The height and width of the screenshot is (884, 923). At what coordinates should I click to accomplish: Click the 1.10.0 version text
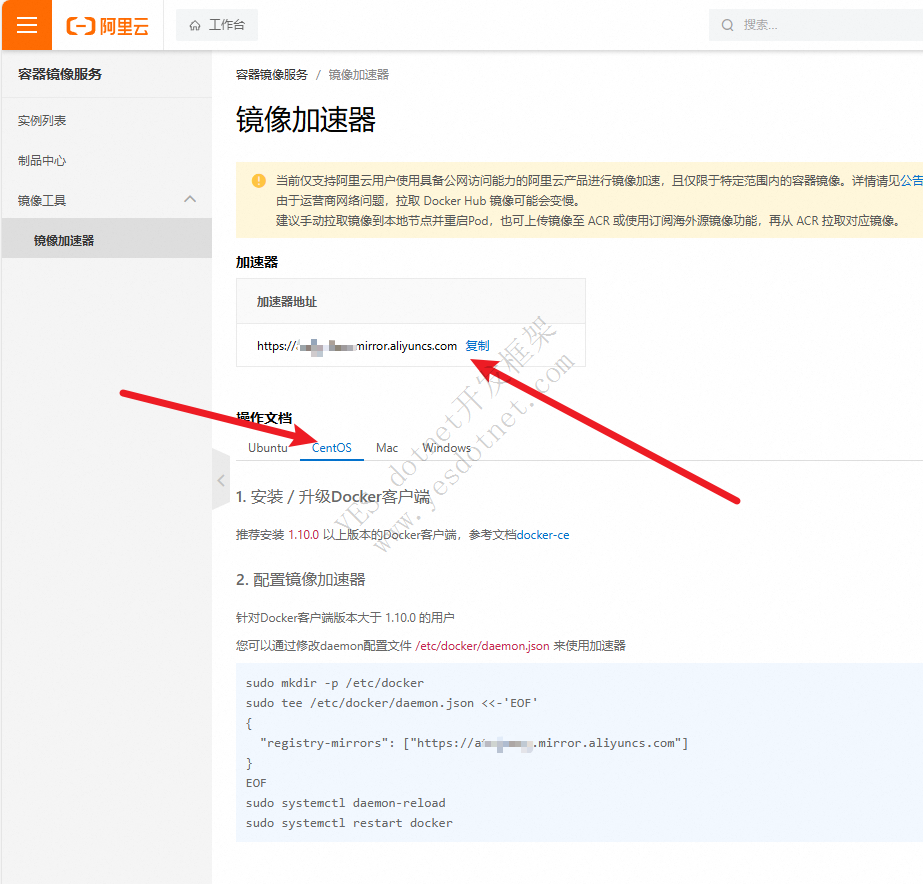coord(303,535)
